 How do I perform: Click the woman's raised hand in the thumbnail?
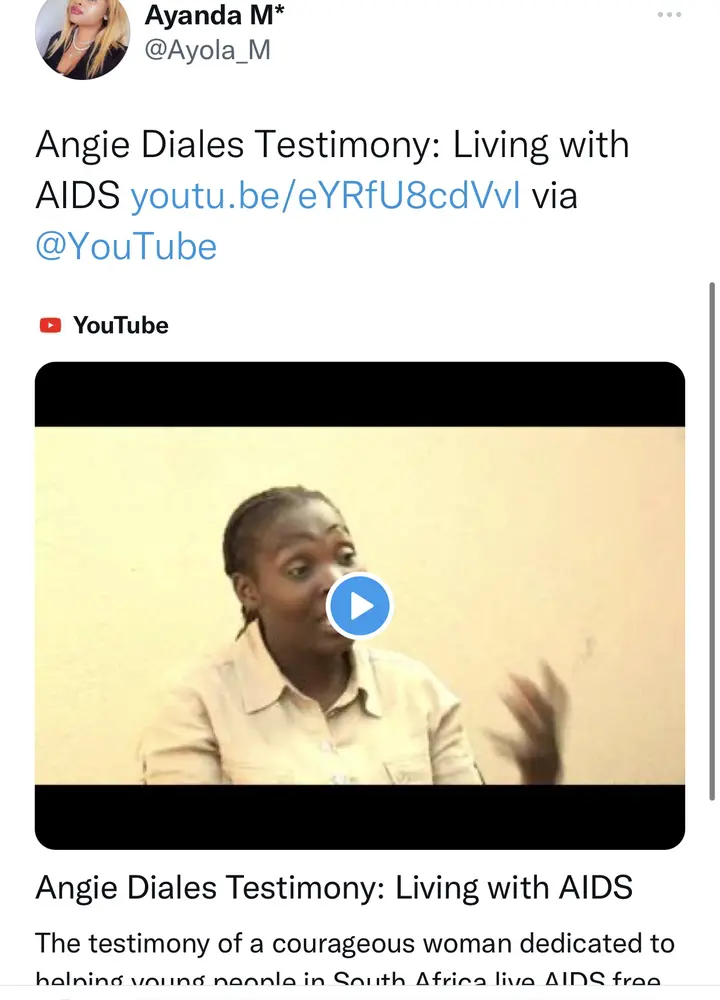[534, 716]
